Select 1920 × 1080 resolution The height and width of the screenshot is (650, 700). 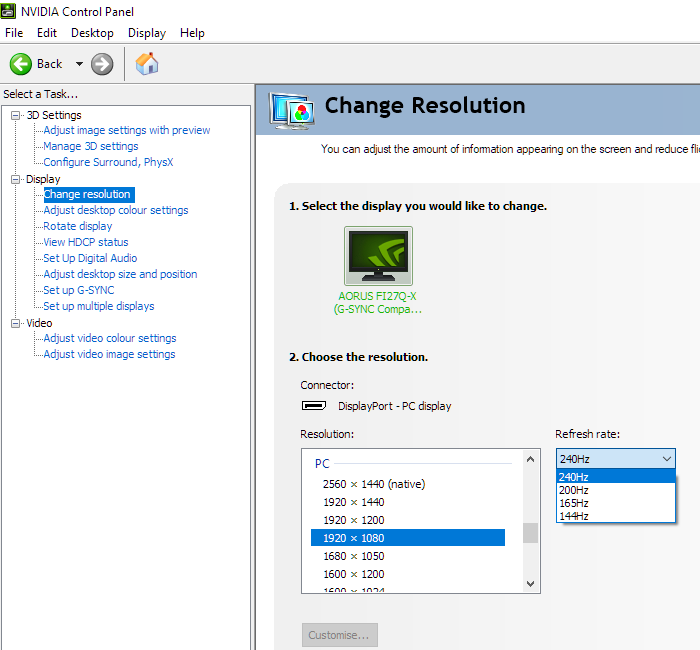click(x=408, y=538)
